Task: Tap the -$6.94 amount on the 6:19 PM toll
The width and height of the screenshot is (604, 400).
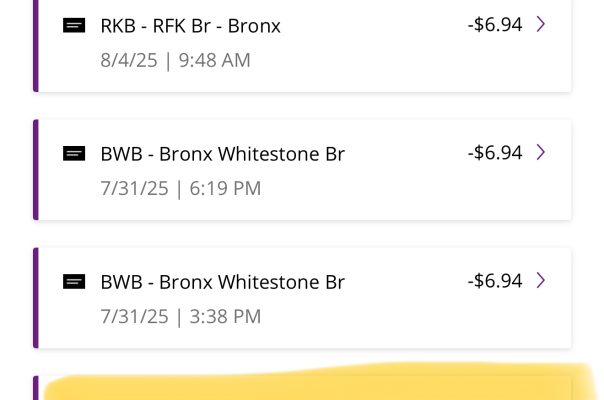Action: point(495,152)
